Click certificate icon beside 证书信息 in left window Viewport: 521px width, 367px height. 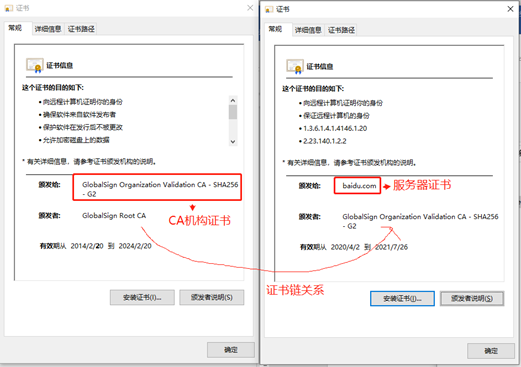tap(35, 65)
